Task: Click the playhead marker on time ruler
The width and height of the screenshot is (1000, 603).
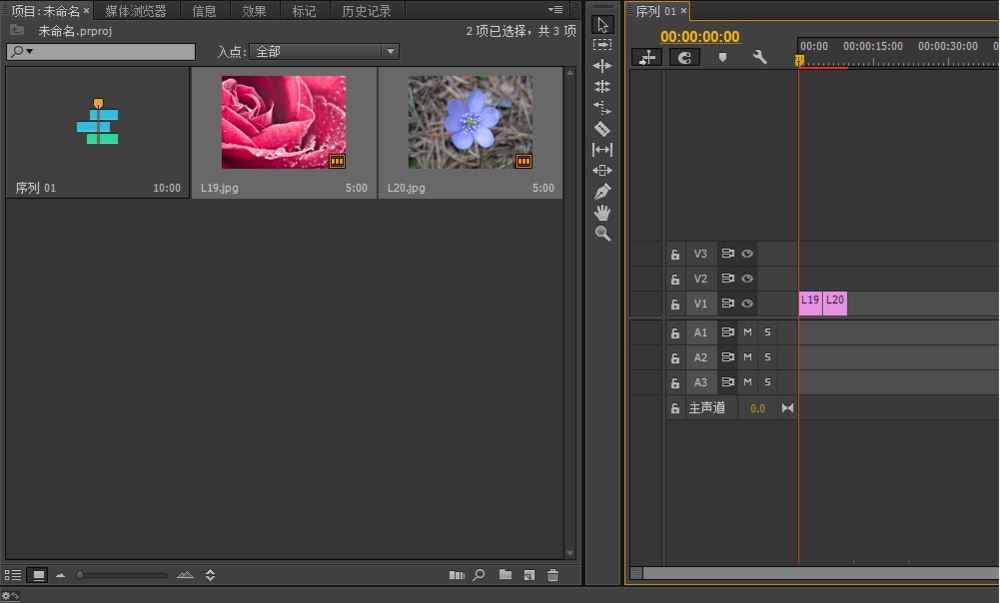Action: tap(799, 61)
